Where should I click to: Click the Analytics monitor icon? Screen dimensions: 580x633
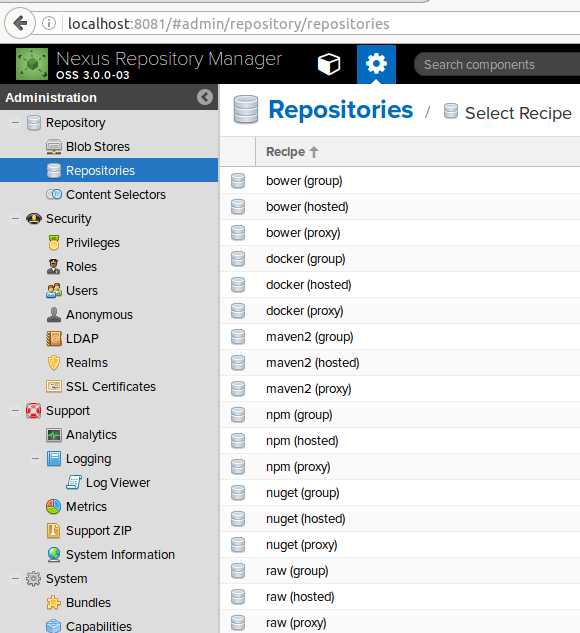click(x=54, y=435)
